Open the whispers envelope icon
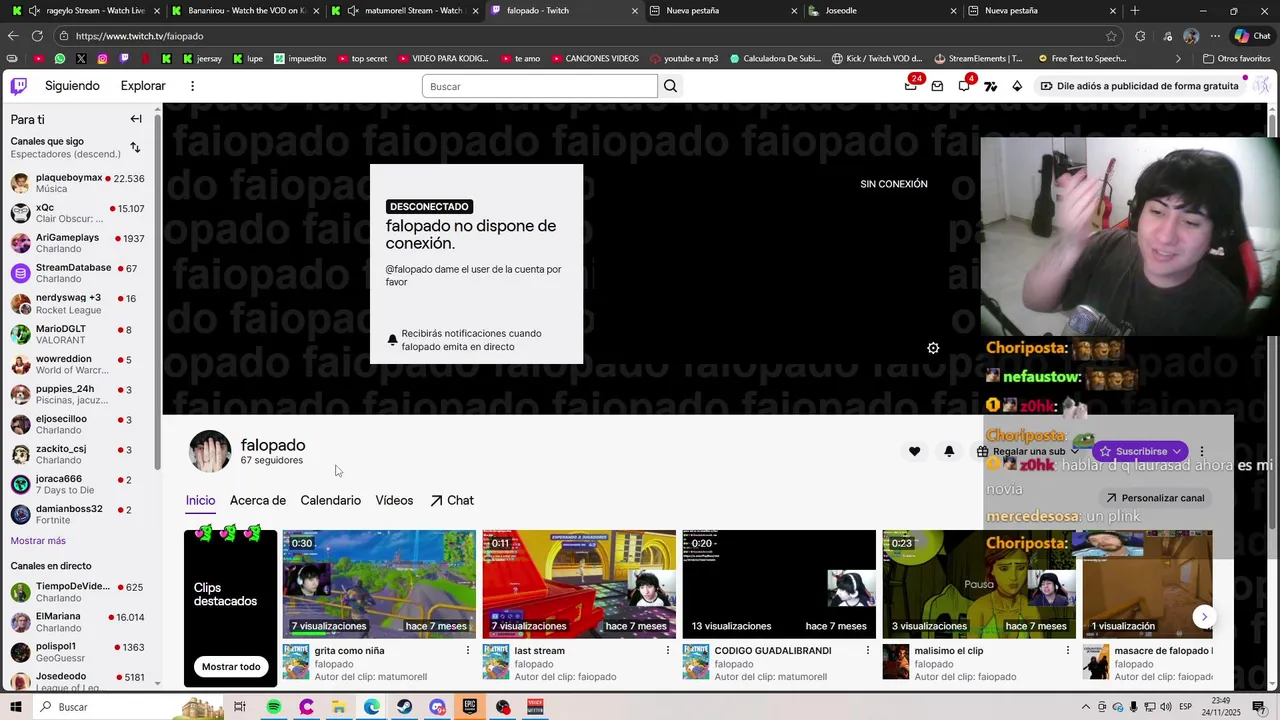Image resolution: width=1280 pixels, height=720 pixels. pos(937,86)
